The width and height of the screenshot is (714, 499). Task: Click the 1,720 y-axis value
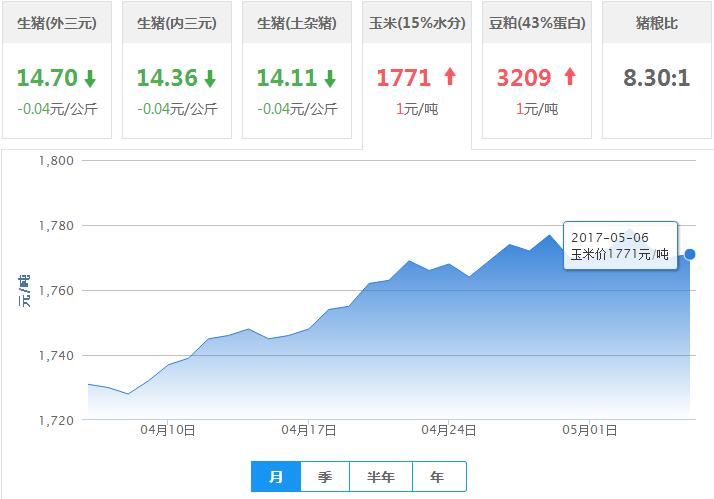click(x=56, y=421)
